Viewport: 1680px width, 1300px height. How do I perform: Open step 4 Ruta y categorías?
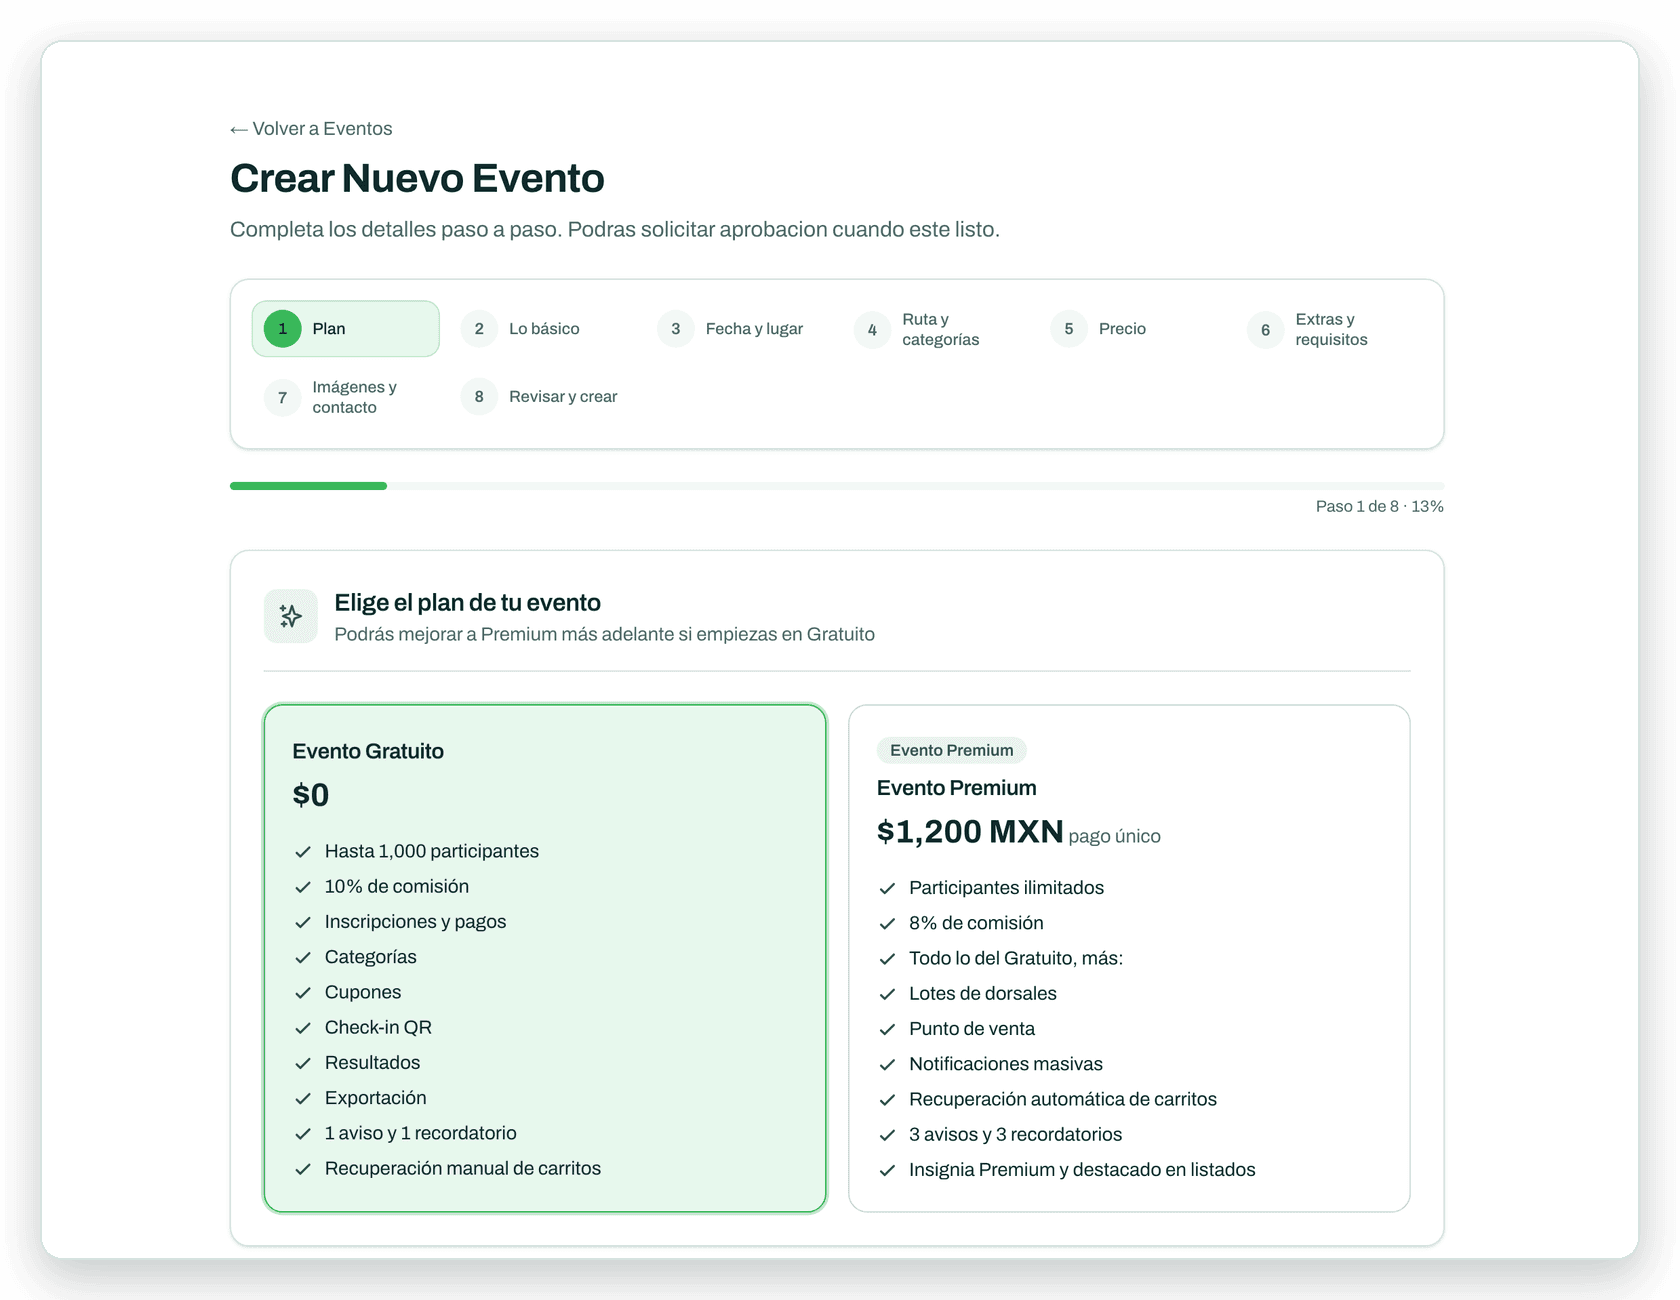coord(935,329)
